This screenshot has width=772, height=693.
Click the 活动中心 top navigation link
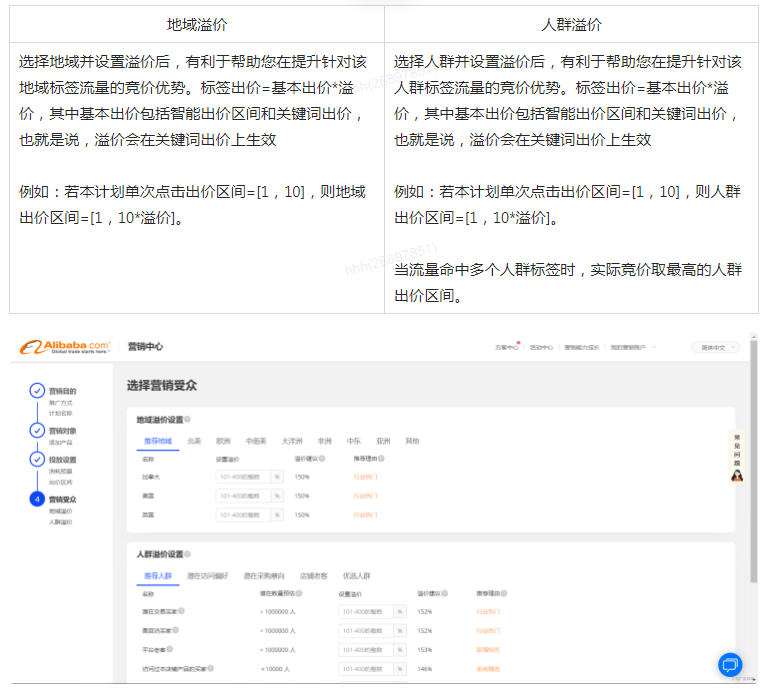point(541,347)
